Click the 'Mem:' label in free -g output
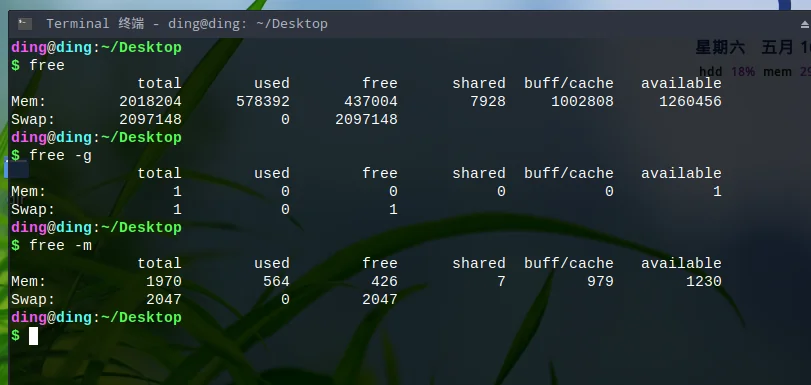 click(x=28, y=191)
